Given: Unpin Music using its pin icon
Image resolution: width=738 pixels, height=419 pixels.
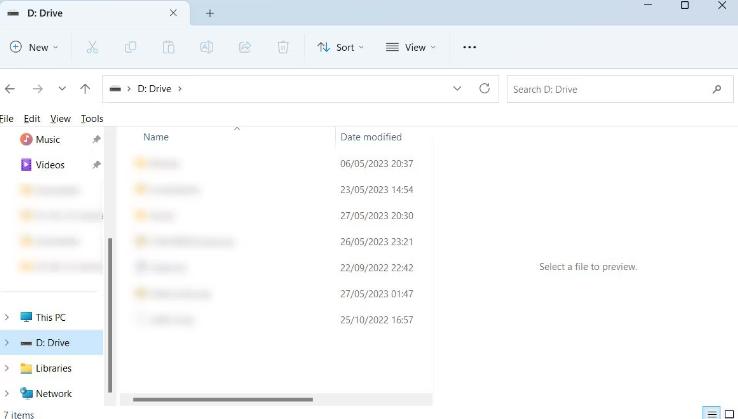Looking at the screenshot, I should (96, 139).
